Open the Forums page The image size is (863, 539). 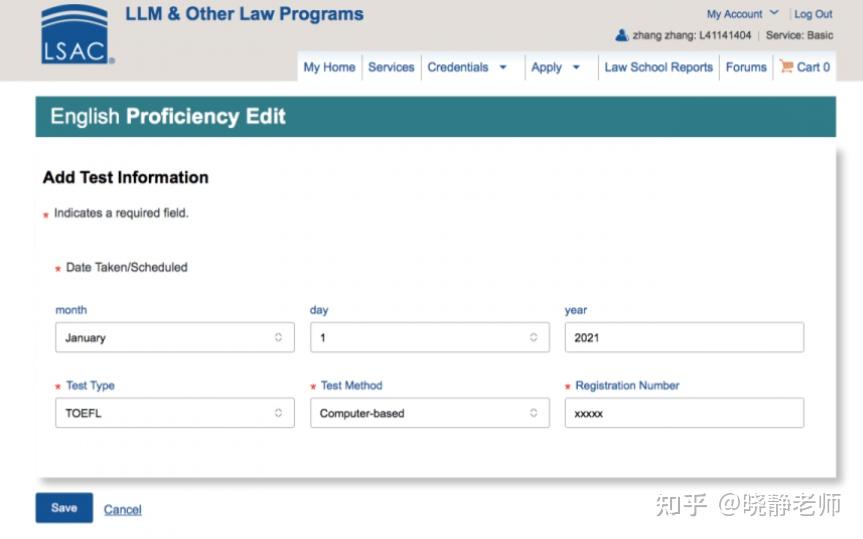point(746,67)
